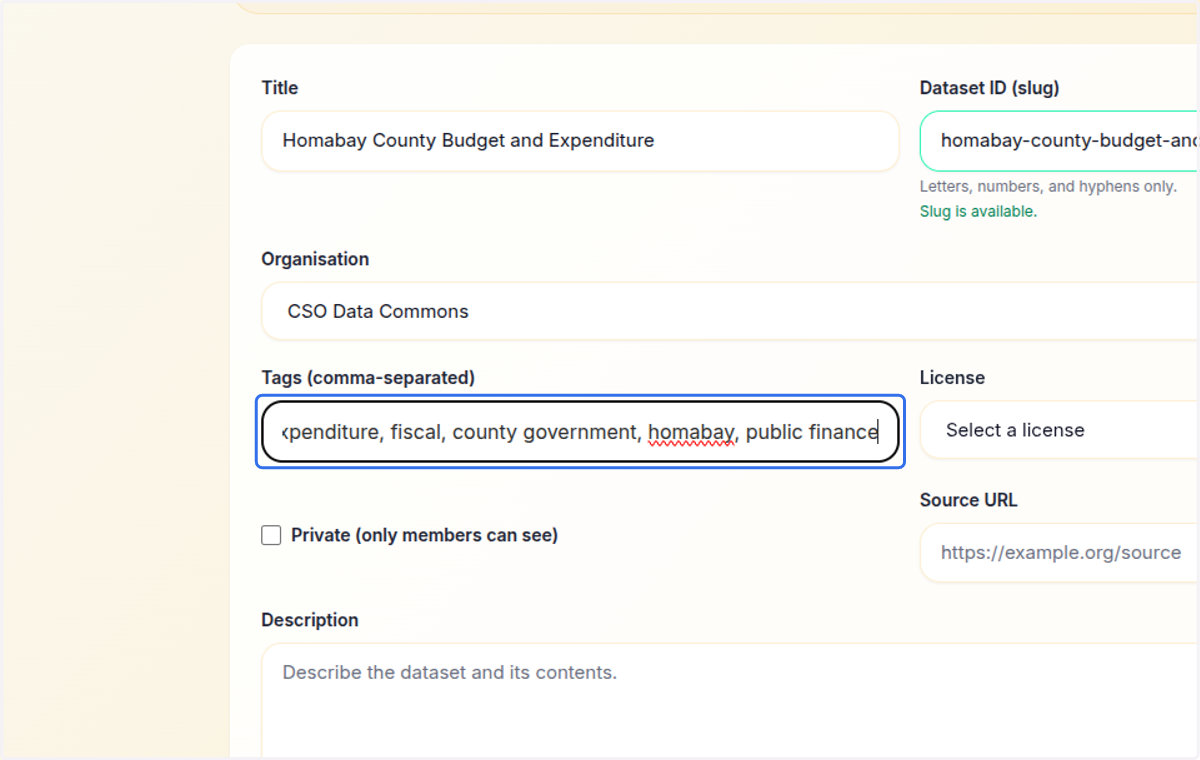1200x760 pixels.
Task: Tick the Private checkbox
Action: [271, 535]
